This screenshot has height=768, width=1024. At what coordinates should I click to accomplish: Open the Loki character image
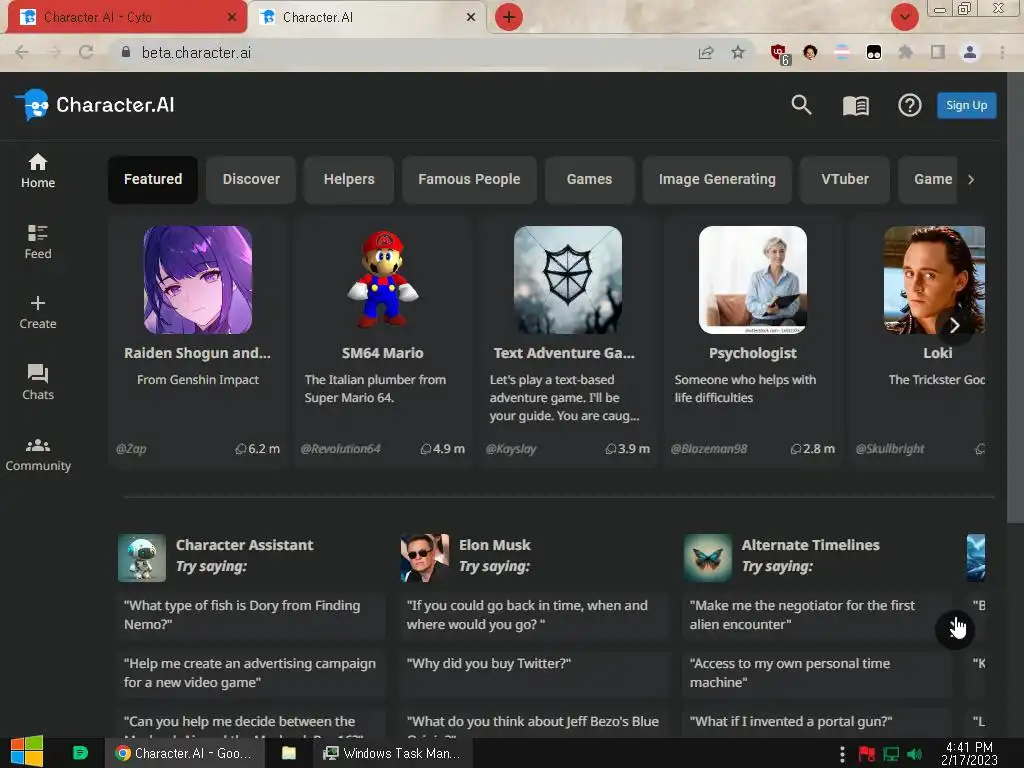(x=934, y=280)
